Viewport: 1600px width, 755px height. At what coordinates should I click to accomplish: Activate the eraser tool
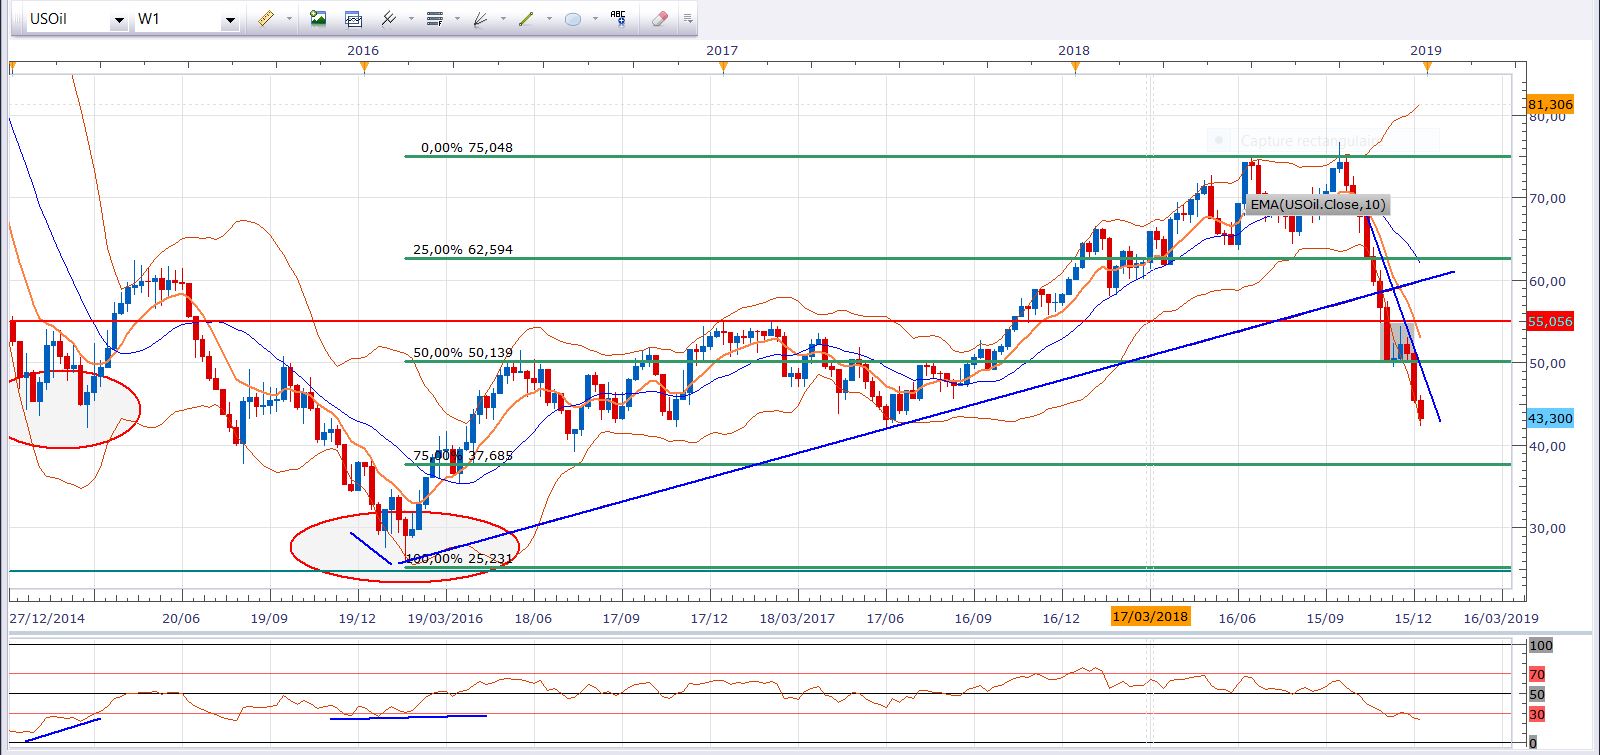pos(659,19)
